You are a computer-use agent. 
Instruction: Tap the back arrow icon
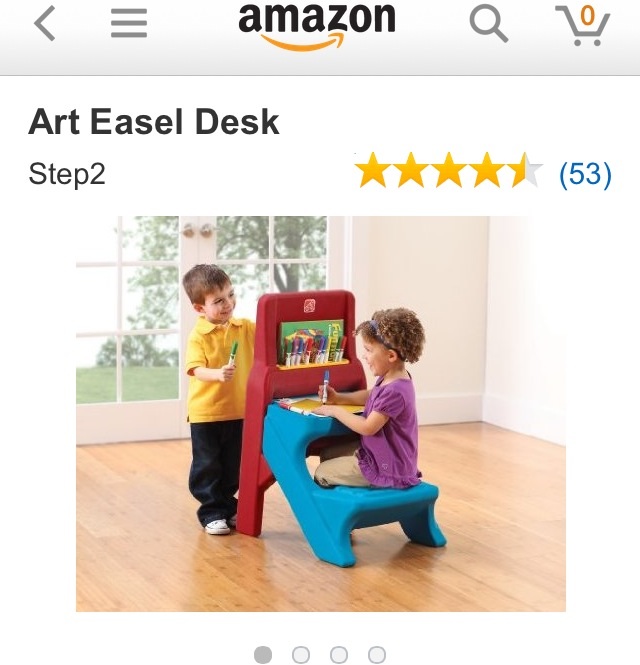pyautogui.click(x=45, y=23)
